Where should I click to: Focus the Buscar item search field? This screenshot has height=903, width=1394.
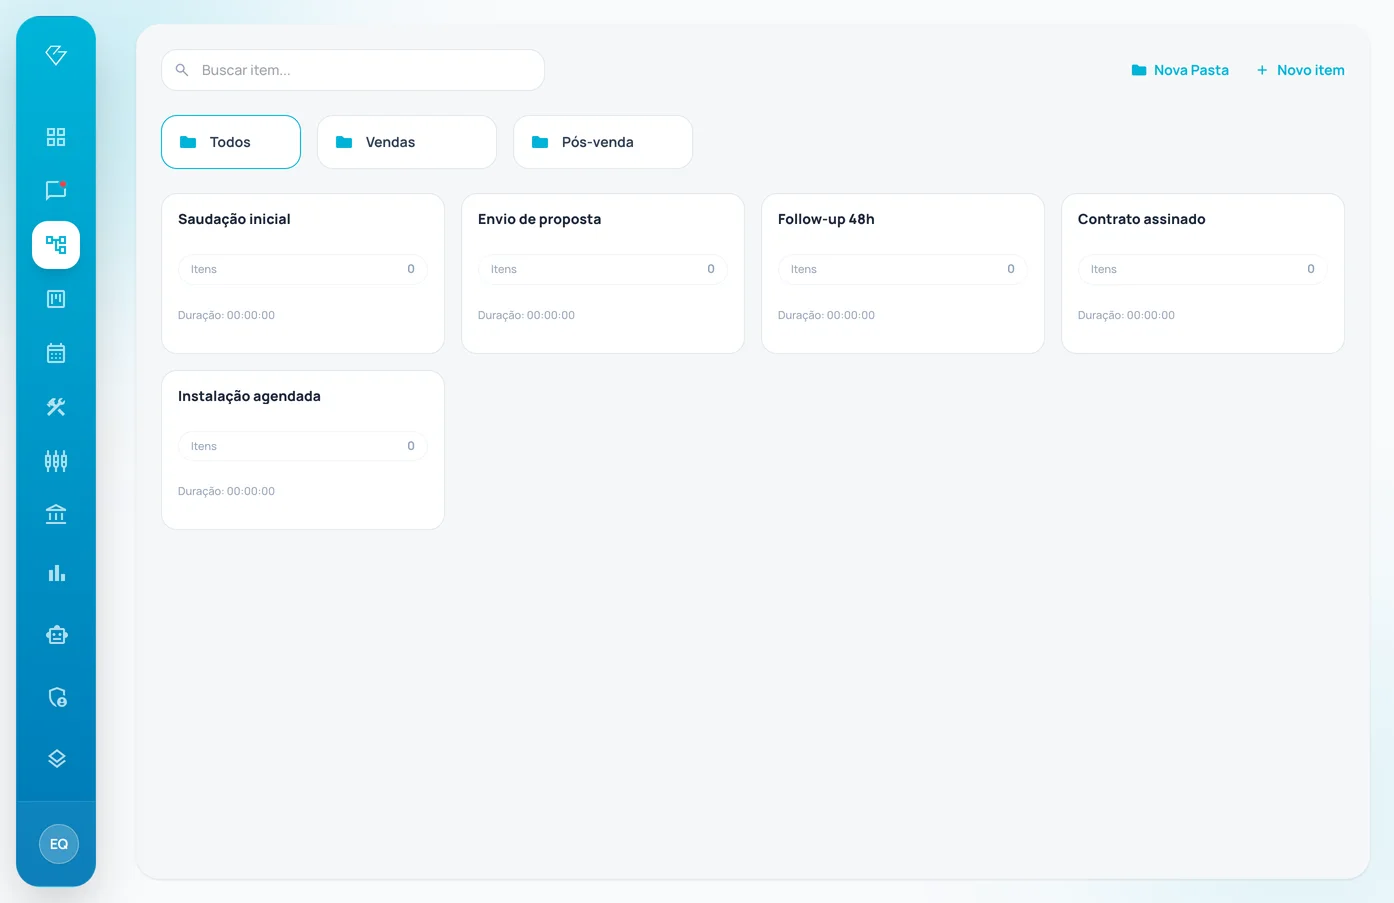[353, 70]
